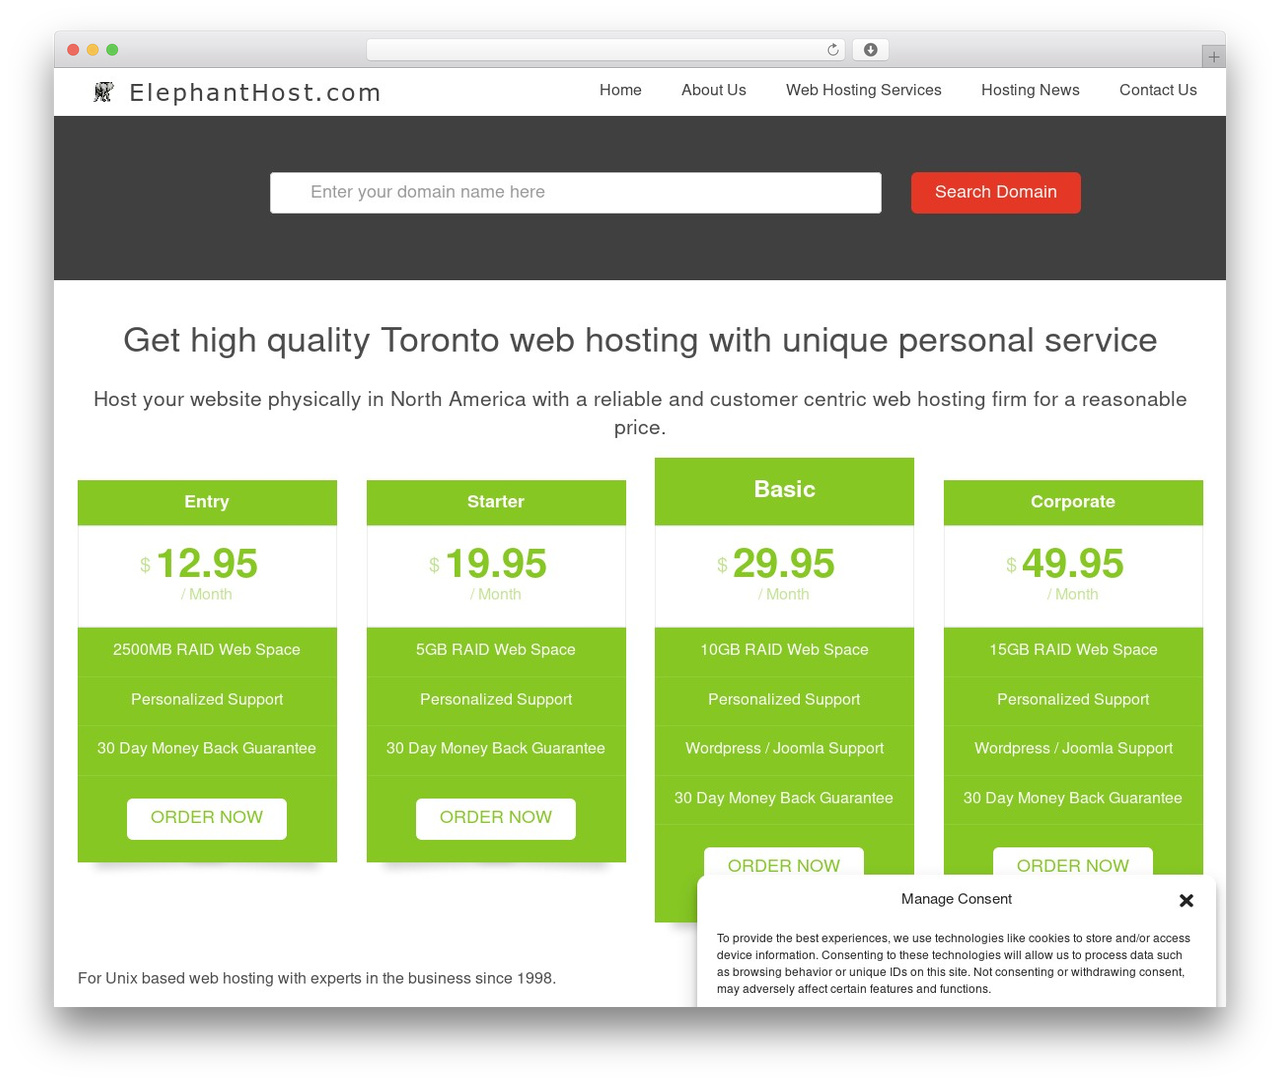This screenshot has width=1280, height=1084.
Task: Click the yellow minimize dot
Action: tap(93, 50)
